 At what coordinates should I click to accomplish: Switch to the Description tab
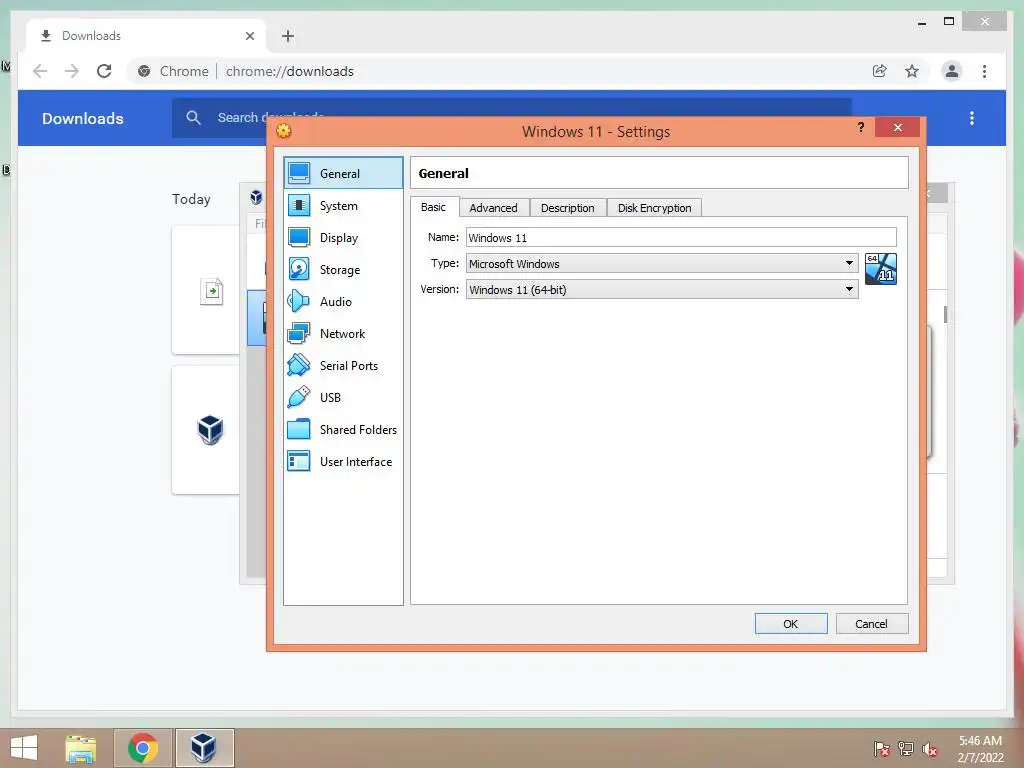tap(568, 208)
